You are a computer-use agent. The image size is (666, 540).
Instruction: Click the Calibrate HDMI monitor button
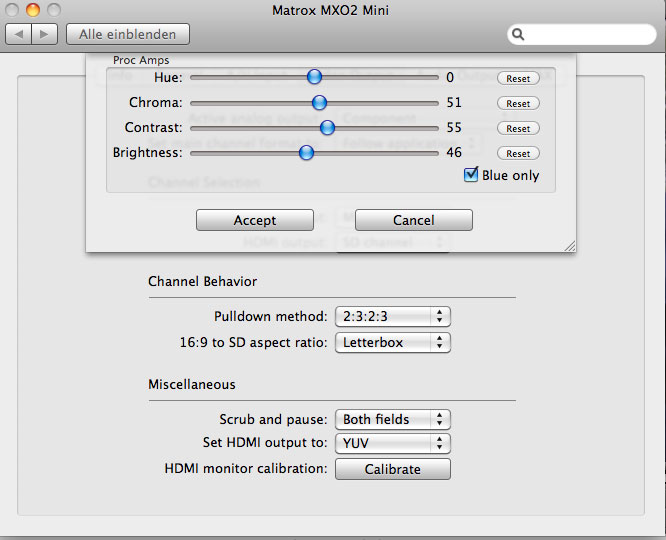[x=392, y=469]
